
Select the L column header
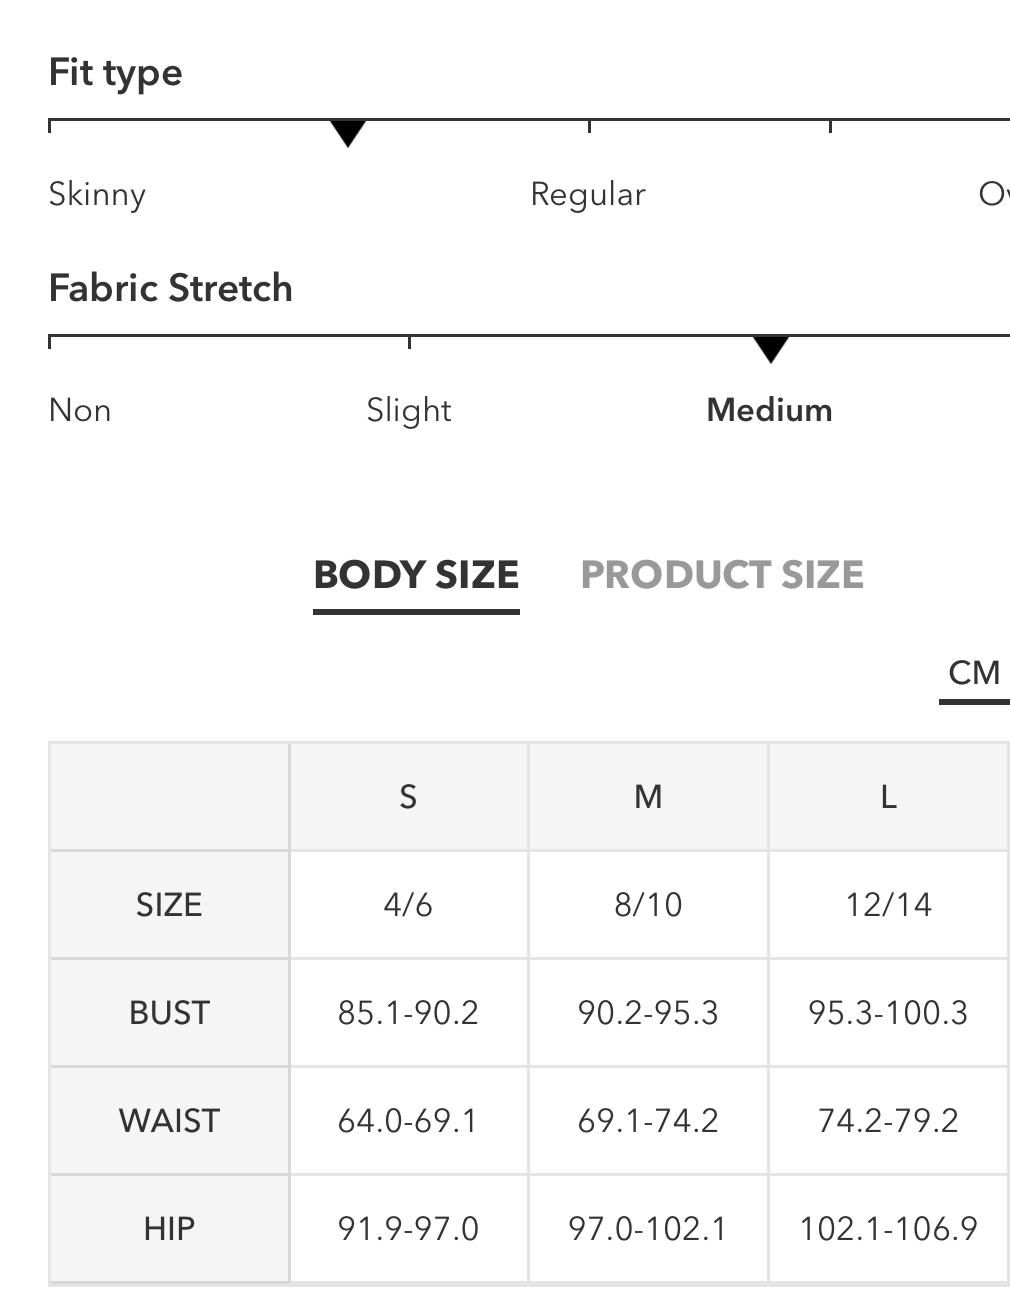pyautogui.click(x=888, y=797)
